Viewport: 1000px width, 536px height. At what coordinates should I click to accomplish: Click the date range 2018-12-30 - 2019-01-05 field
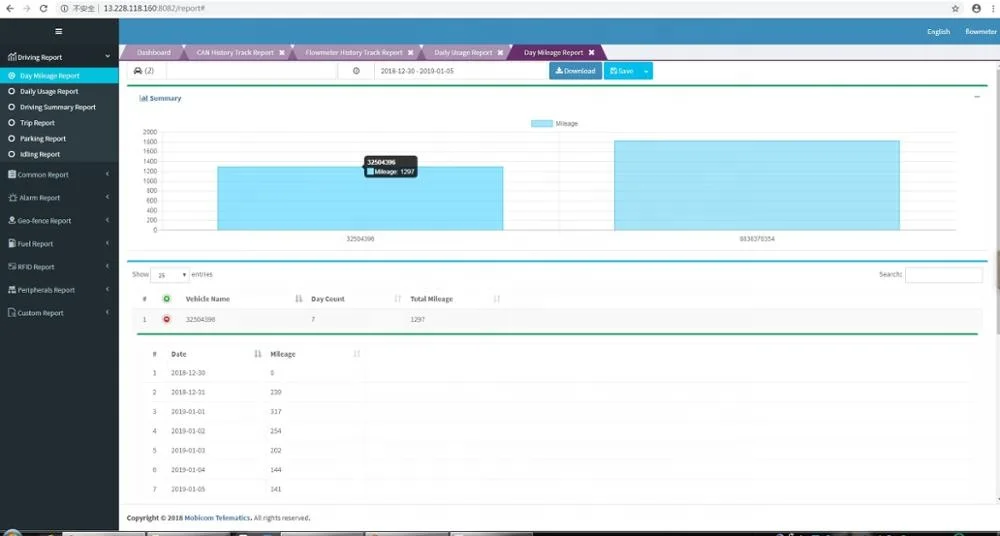click(460, 71)
